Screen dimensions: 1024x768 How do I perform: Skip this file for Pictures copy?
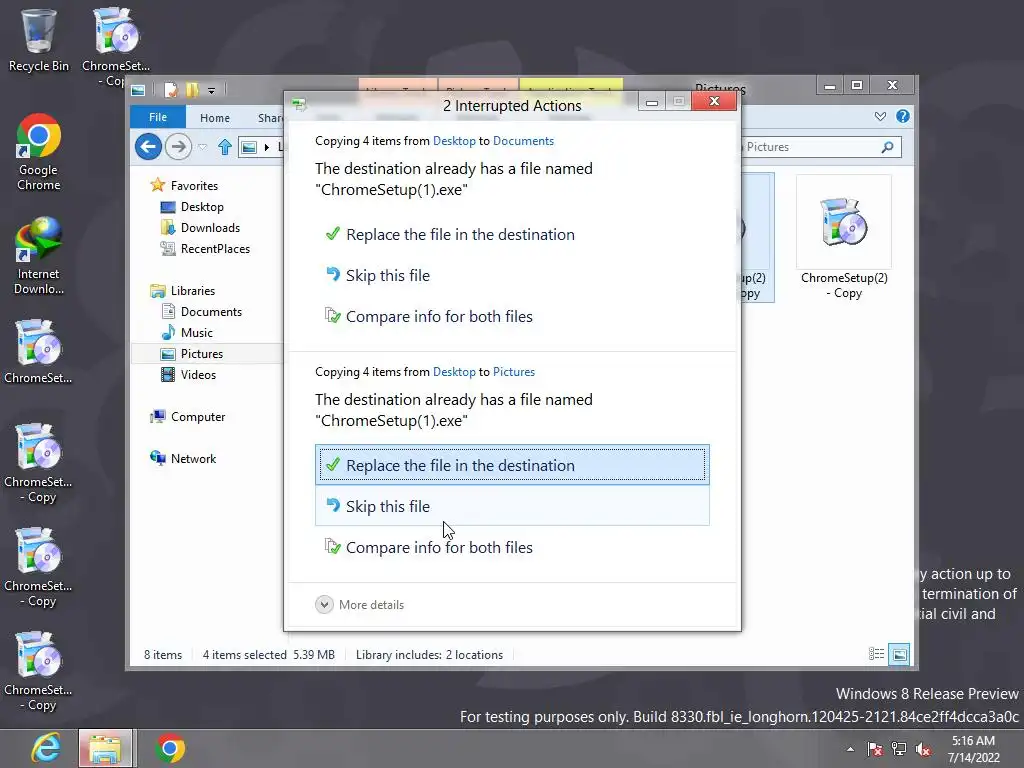pos(512,506)
